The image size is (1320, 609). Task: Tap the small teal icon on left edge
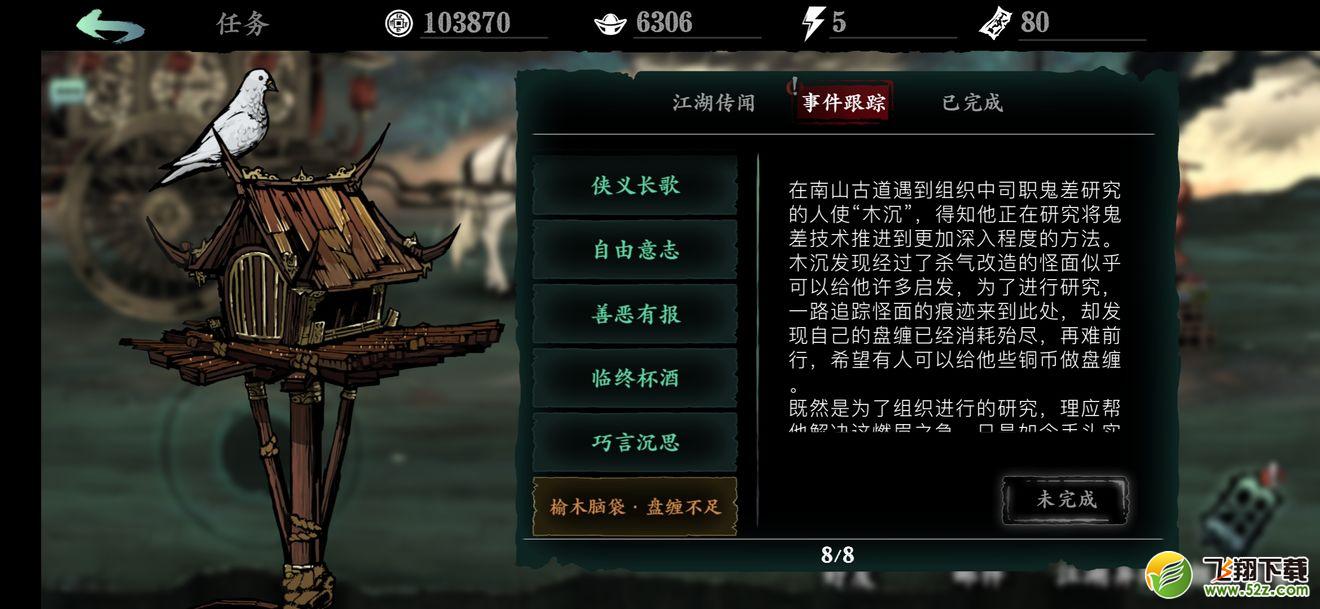coord(68,93)
